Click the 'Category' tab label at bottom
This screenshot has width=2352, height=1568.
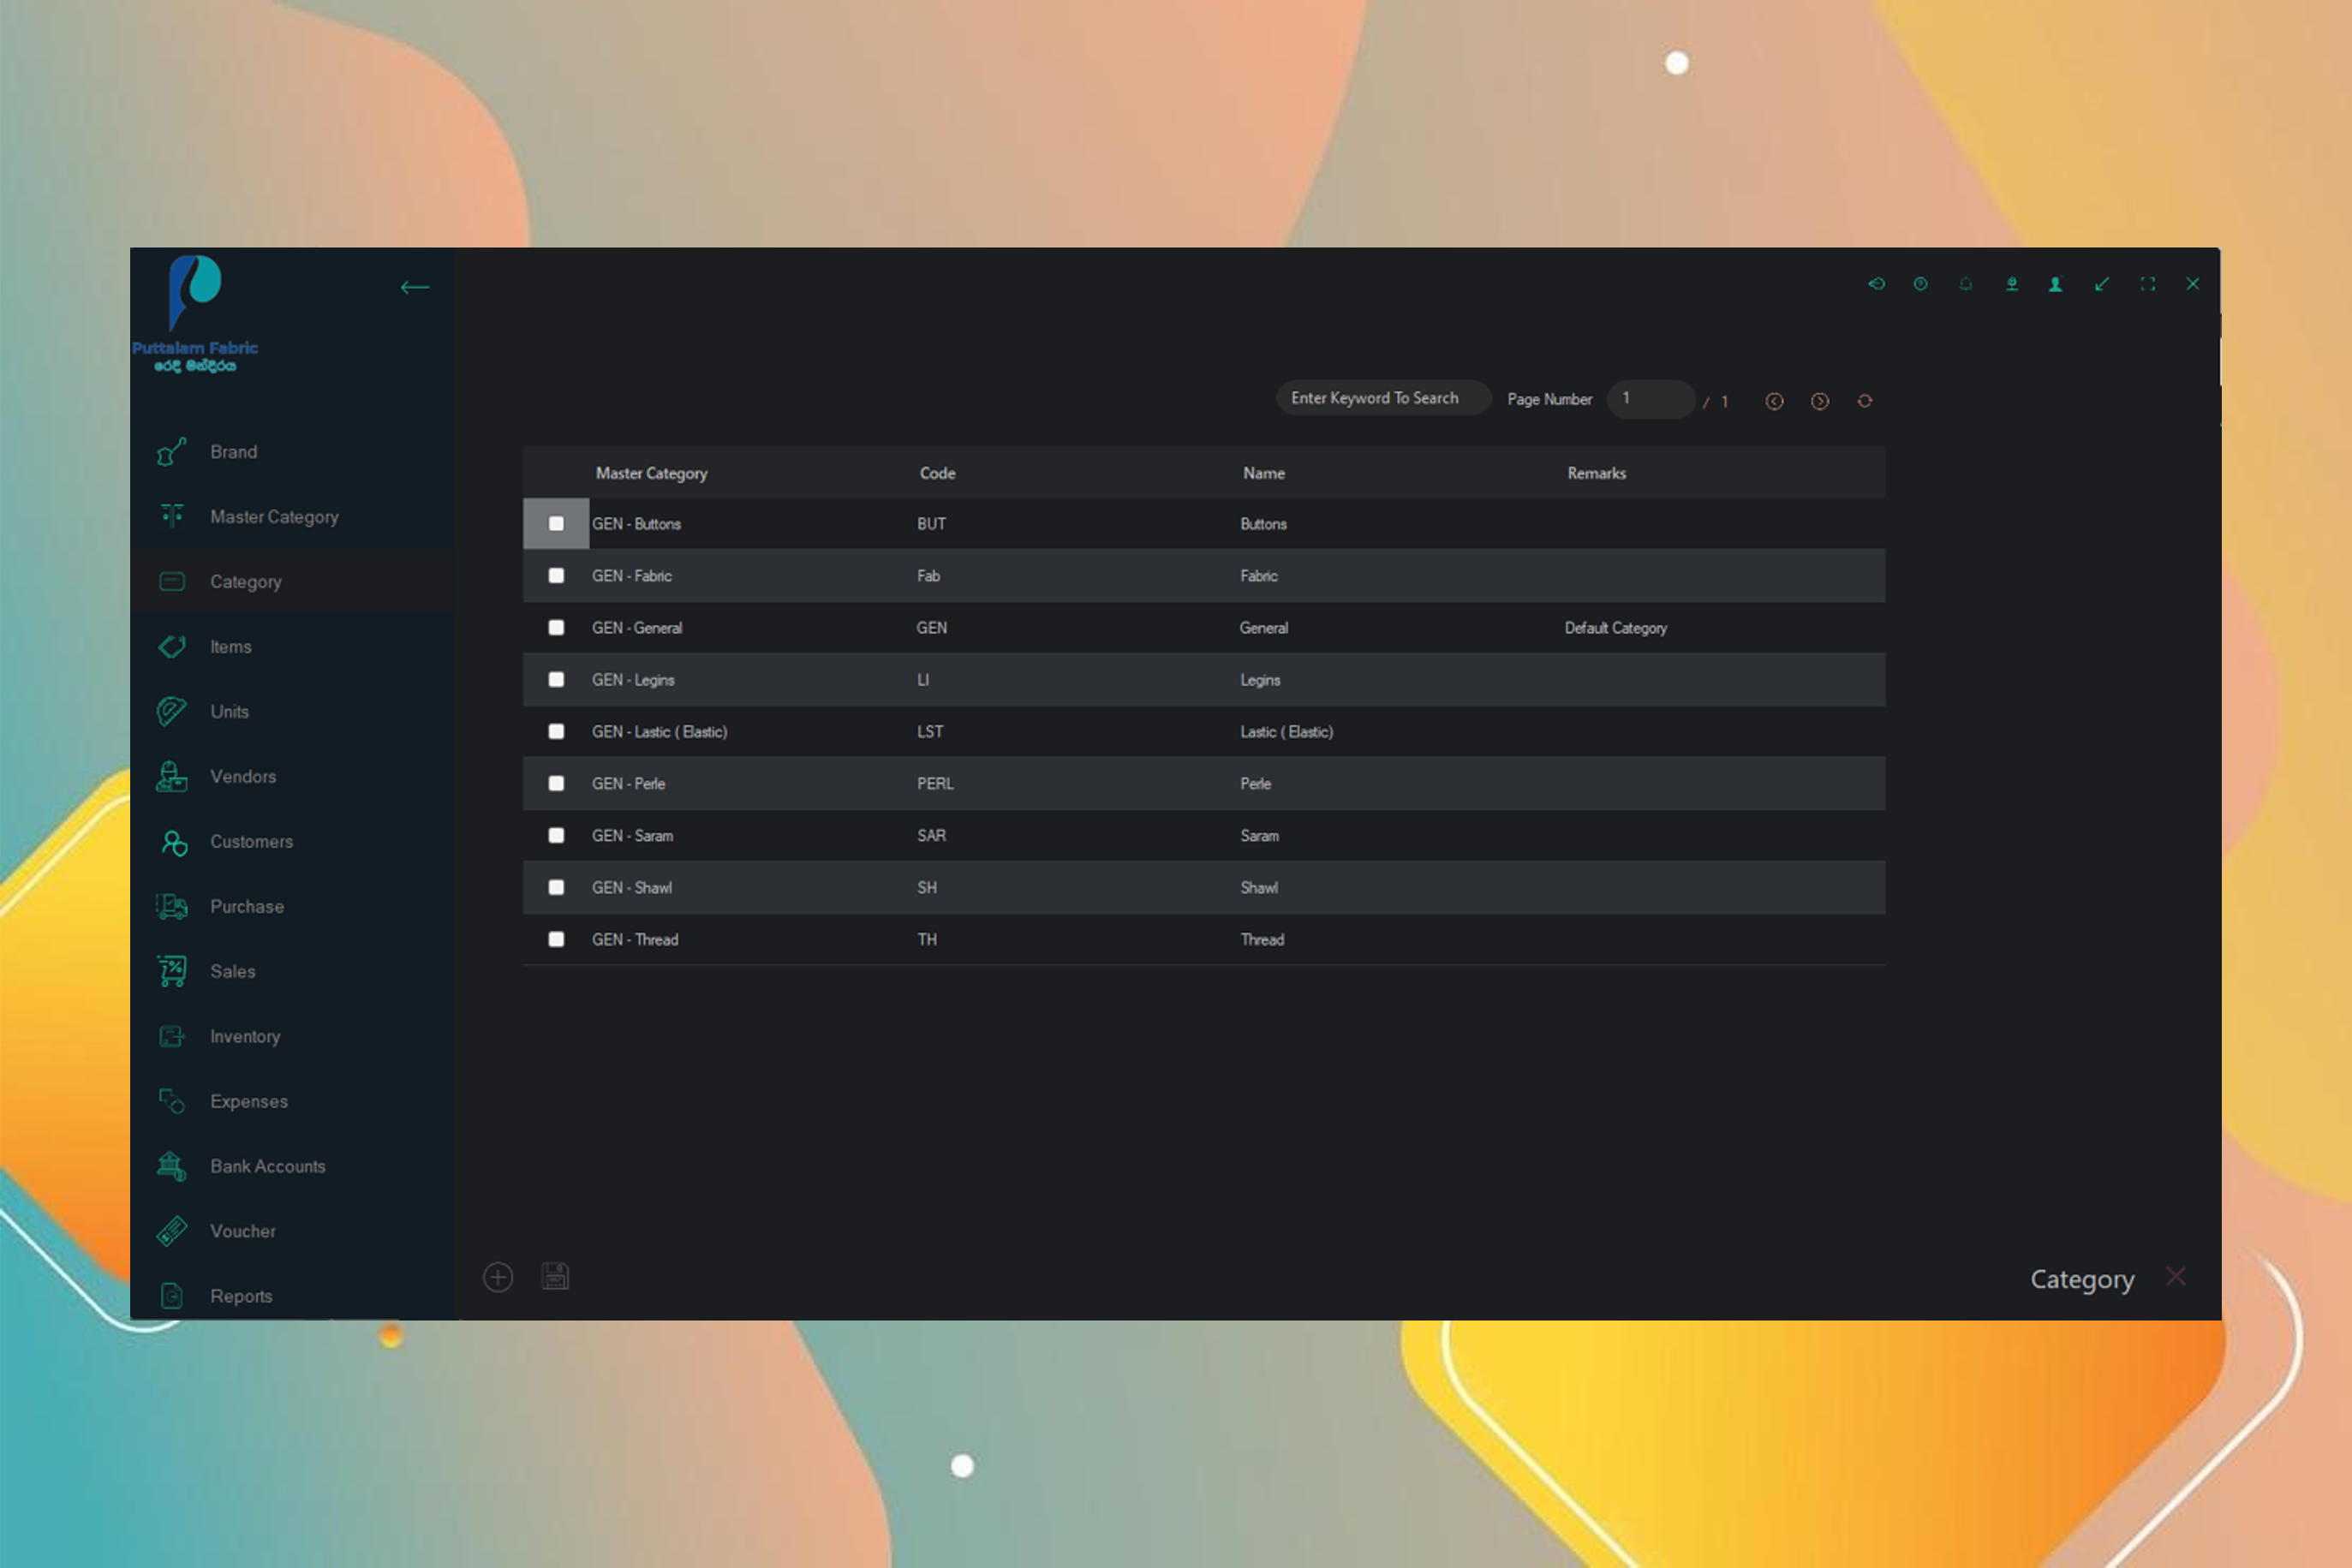2082,1279
